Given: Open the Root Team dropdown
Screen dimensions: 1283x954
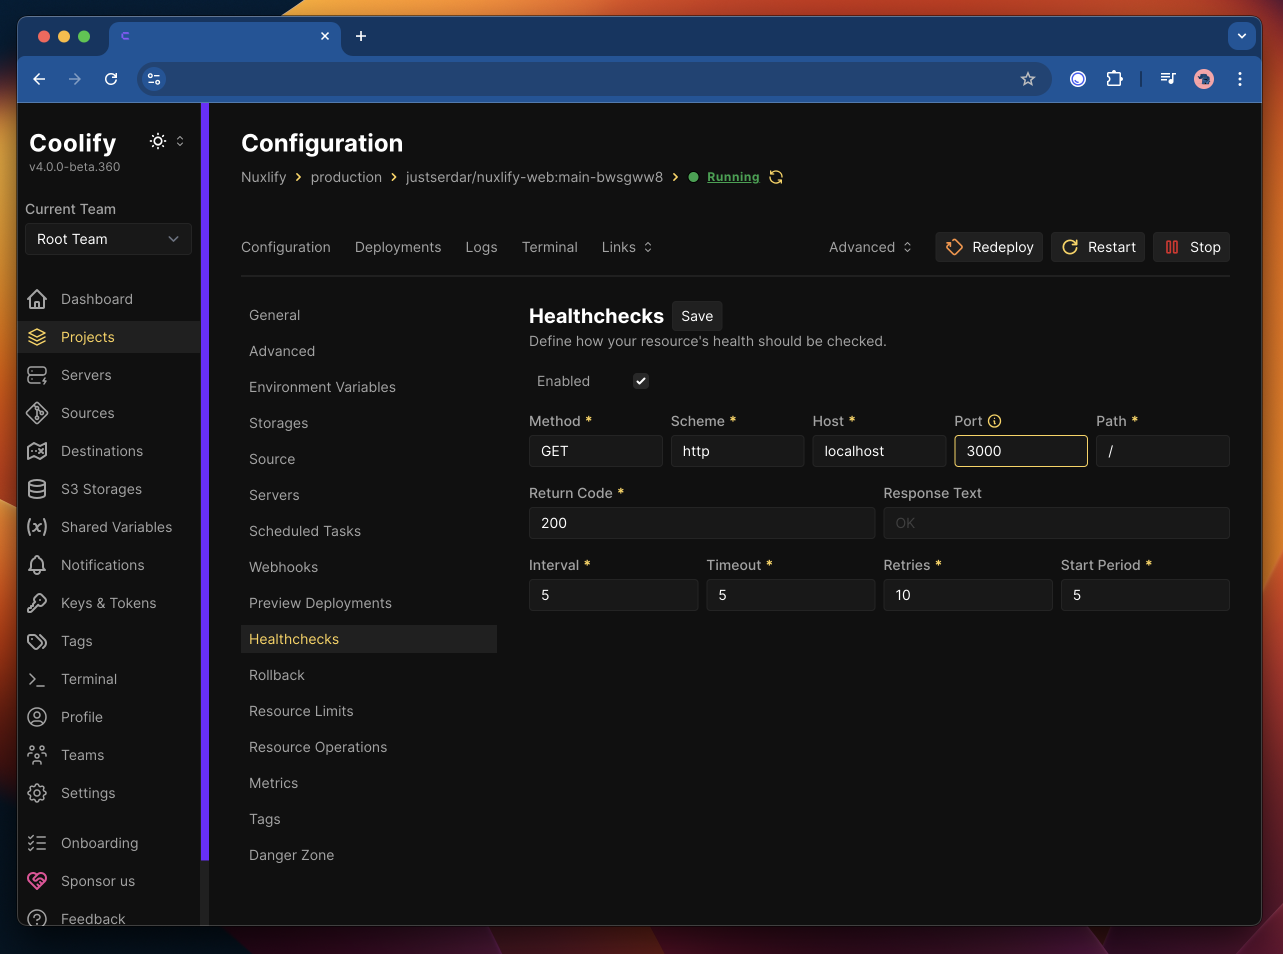Looking at the screenshot, I should [x=108, y=239].
